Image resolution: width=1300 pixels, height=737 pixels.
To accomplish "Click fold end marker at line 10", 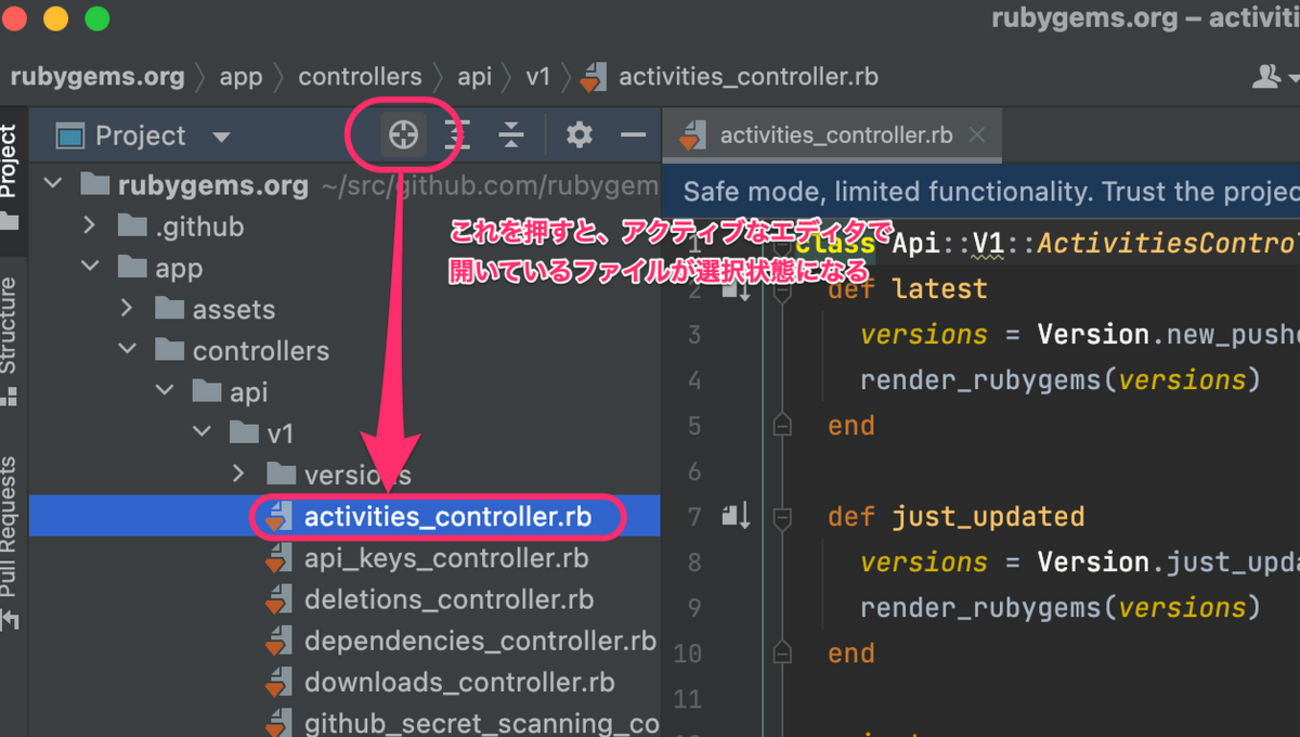I will (783, 653).
